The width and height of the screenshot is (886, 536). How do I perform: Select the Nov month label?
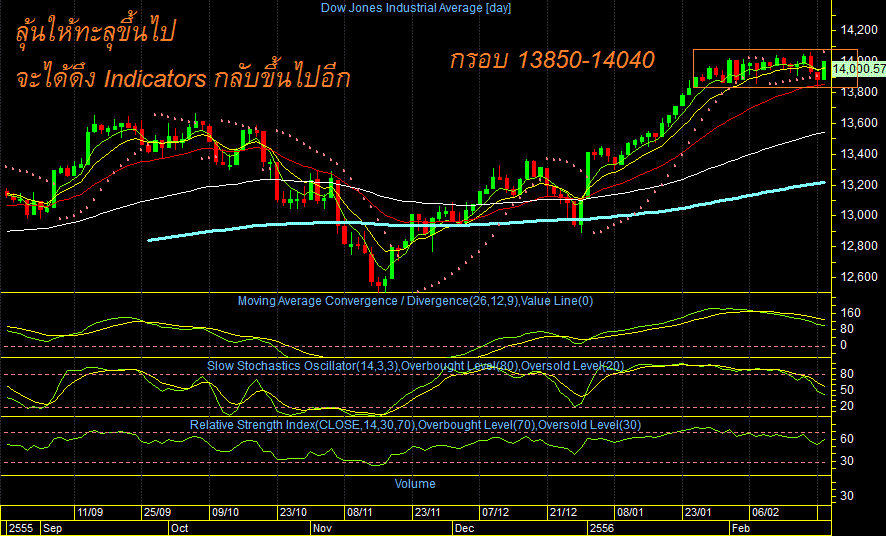click(x=323, y=528)
